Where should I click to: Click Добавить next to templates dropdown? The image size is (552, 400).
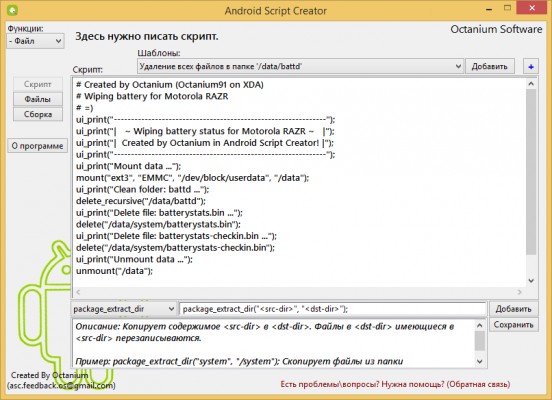tap(490, 66)
